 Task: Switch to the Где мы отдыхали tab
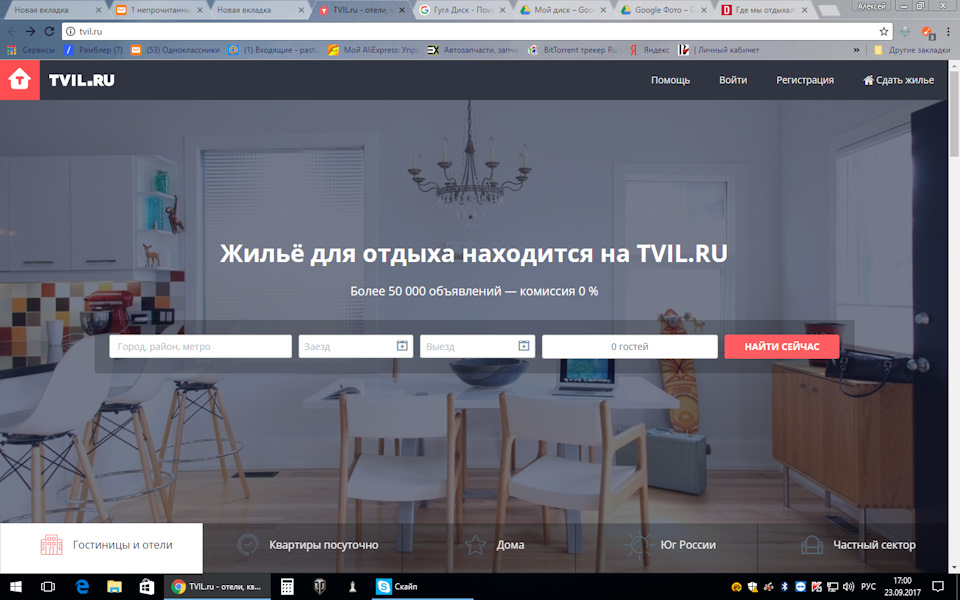coord(765,10)
